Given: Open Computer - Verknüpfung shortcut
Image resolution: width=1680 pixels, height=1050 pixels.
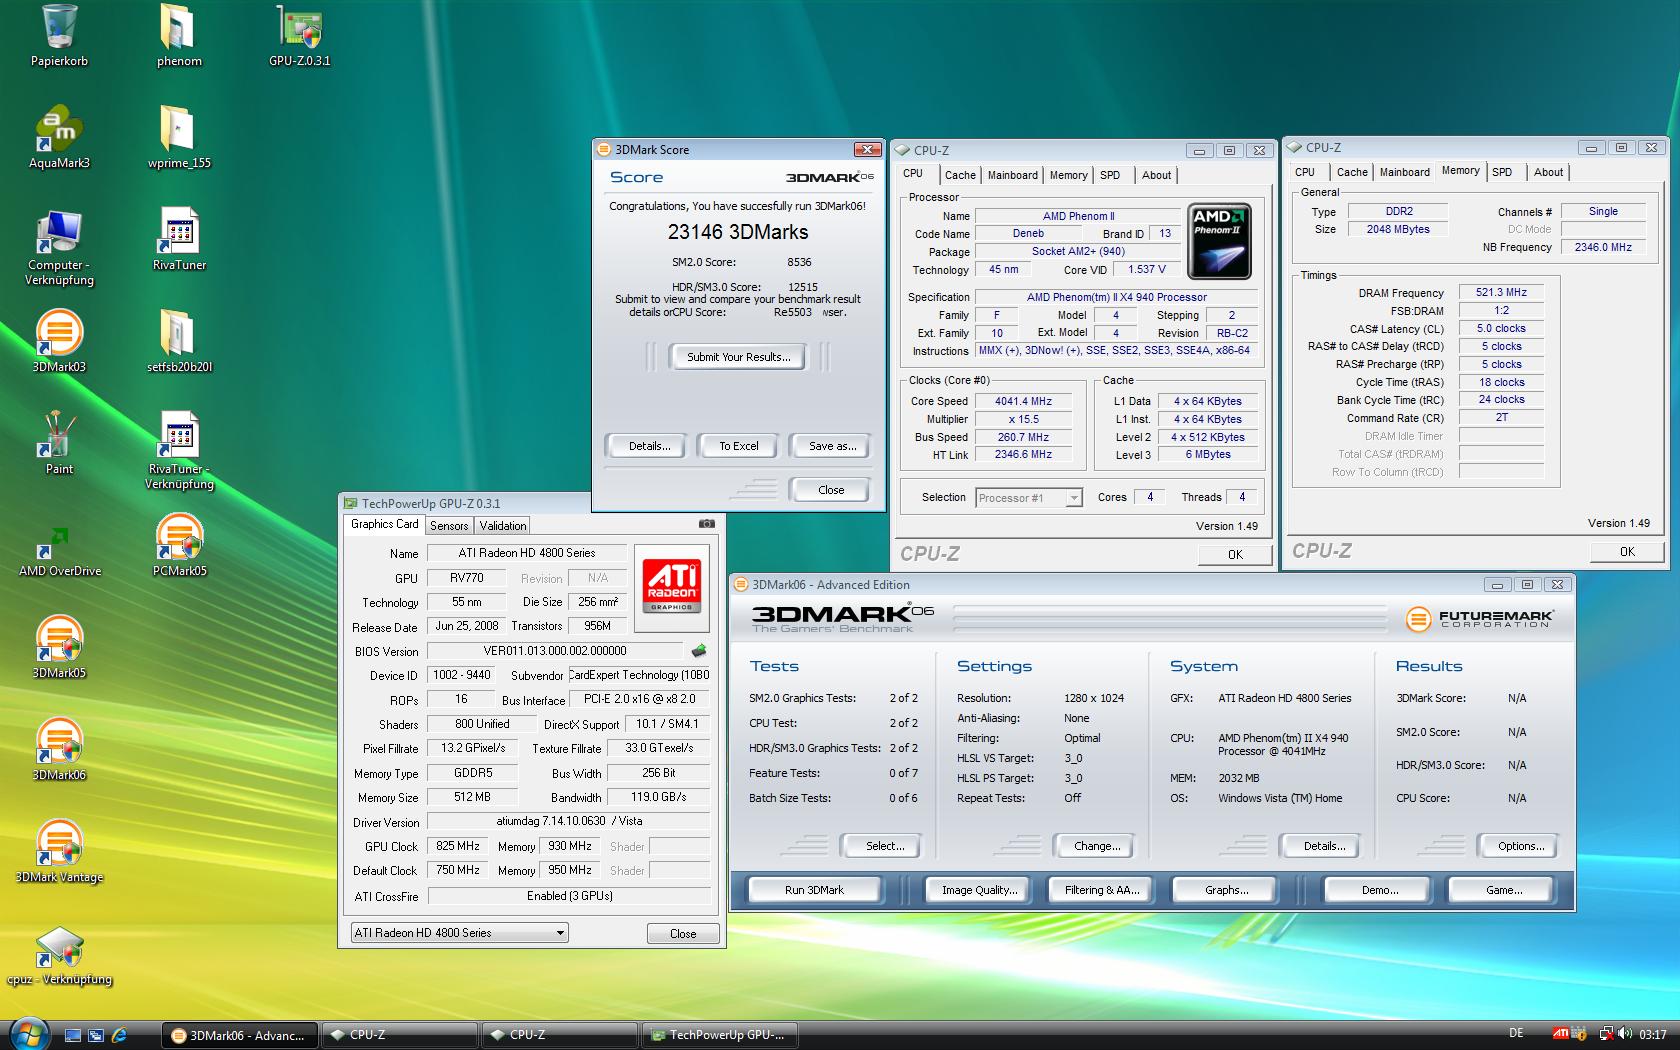Looking at the screenshot, I should pyautogui.click(x=59, y=248).
